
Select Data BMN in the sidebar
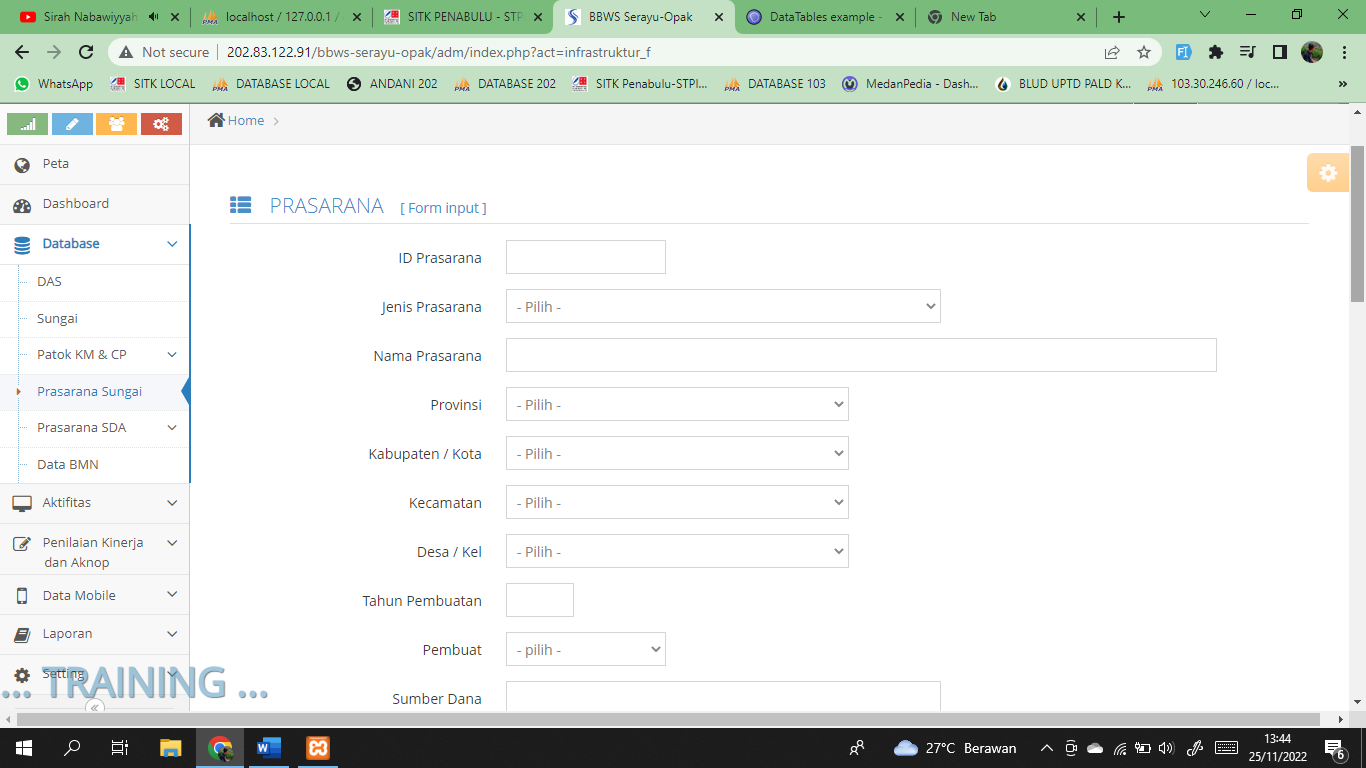(x=68, y=465)
